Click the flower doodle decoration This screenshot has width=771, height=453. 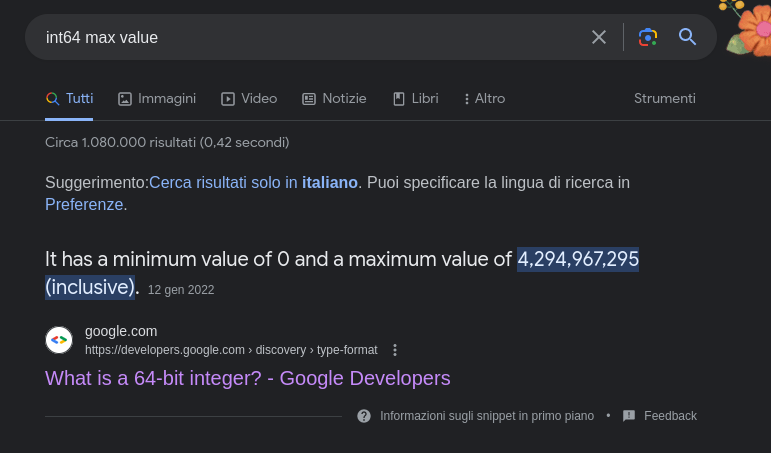coord(745,27)
